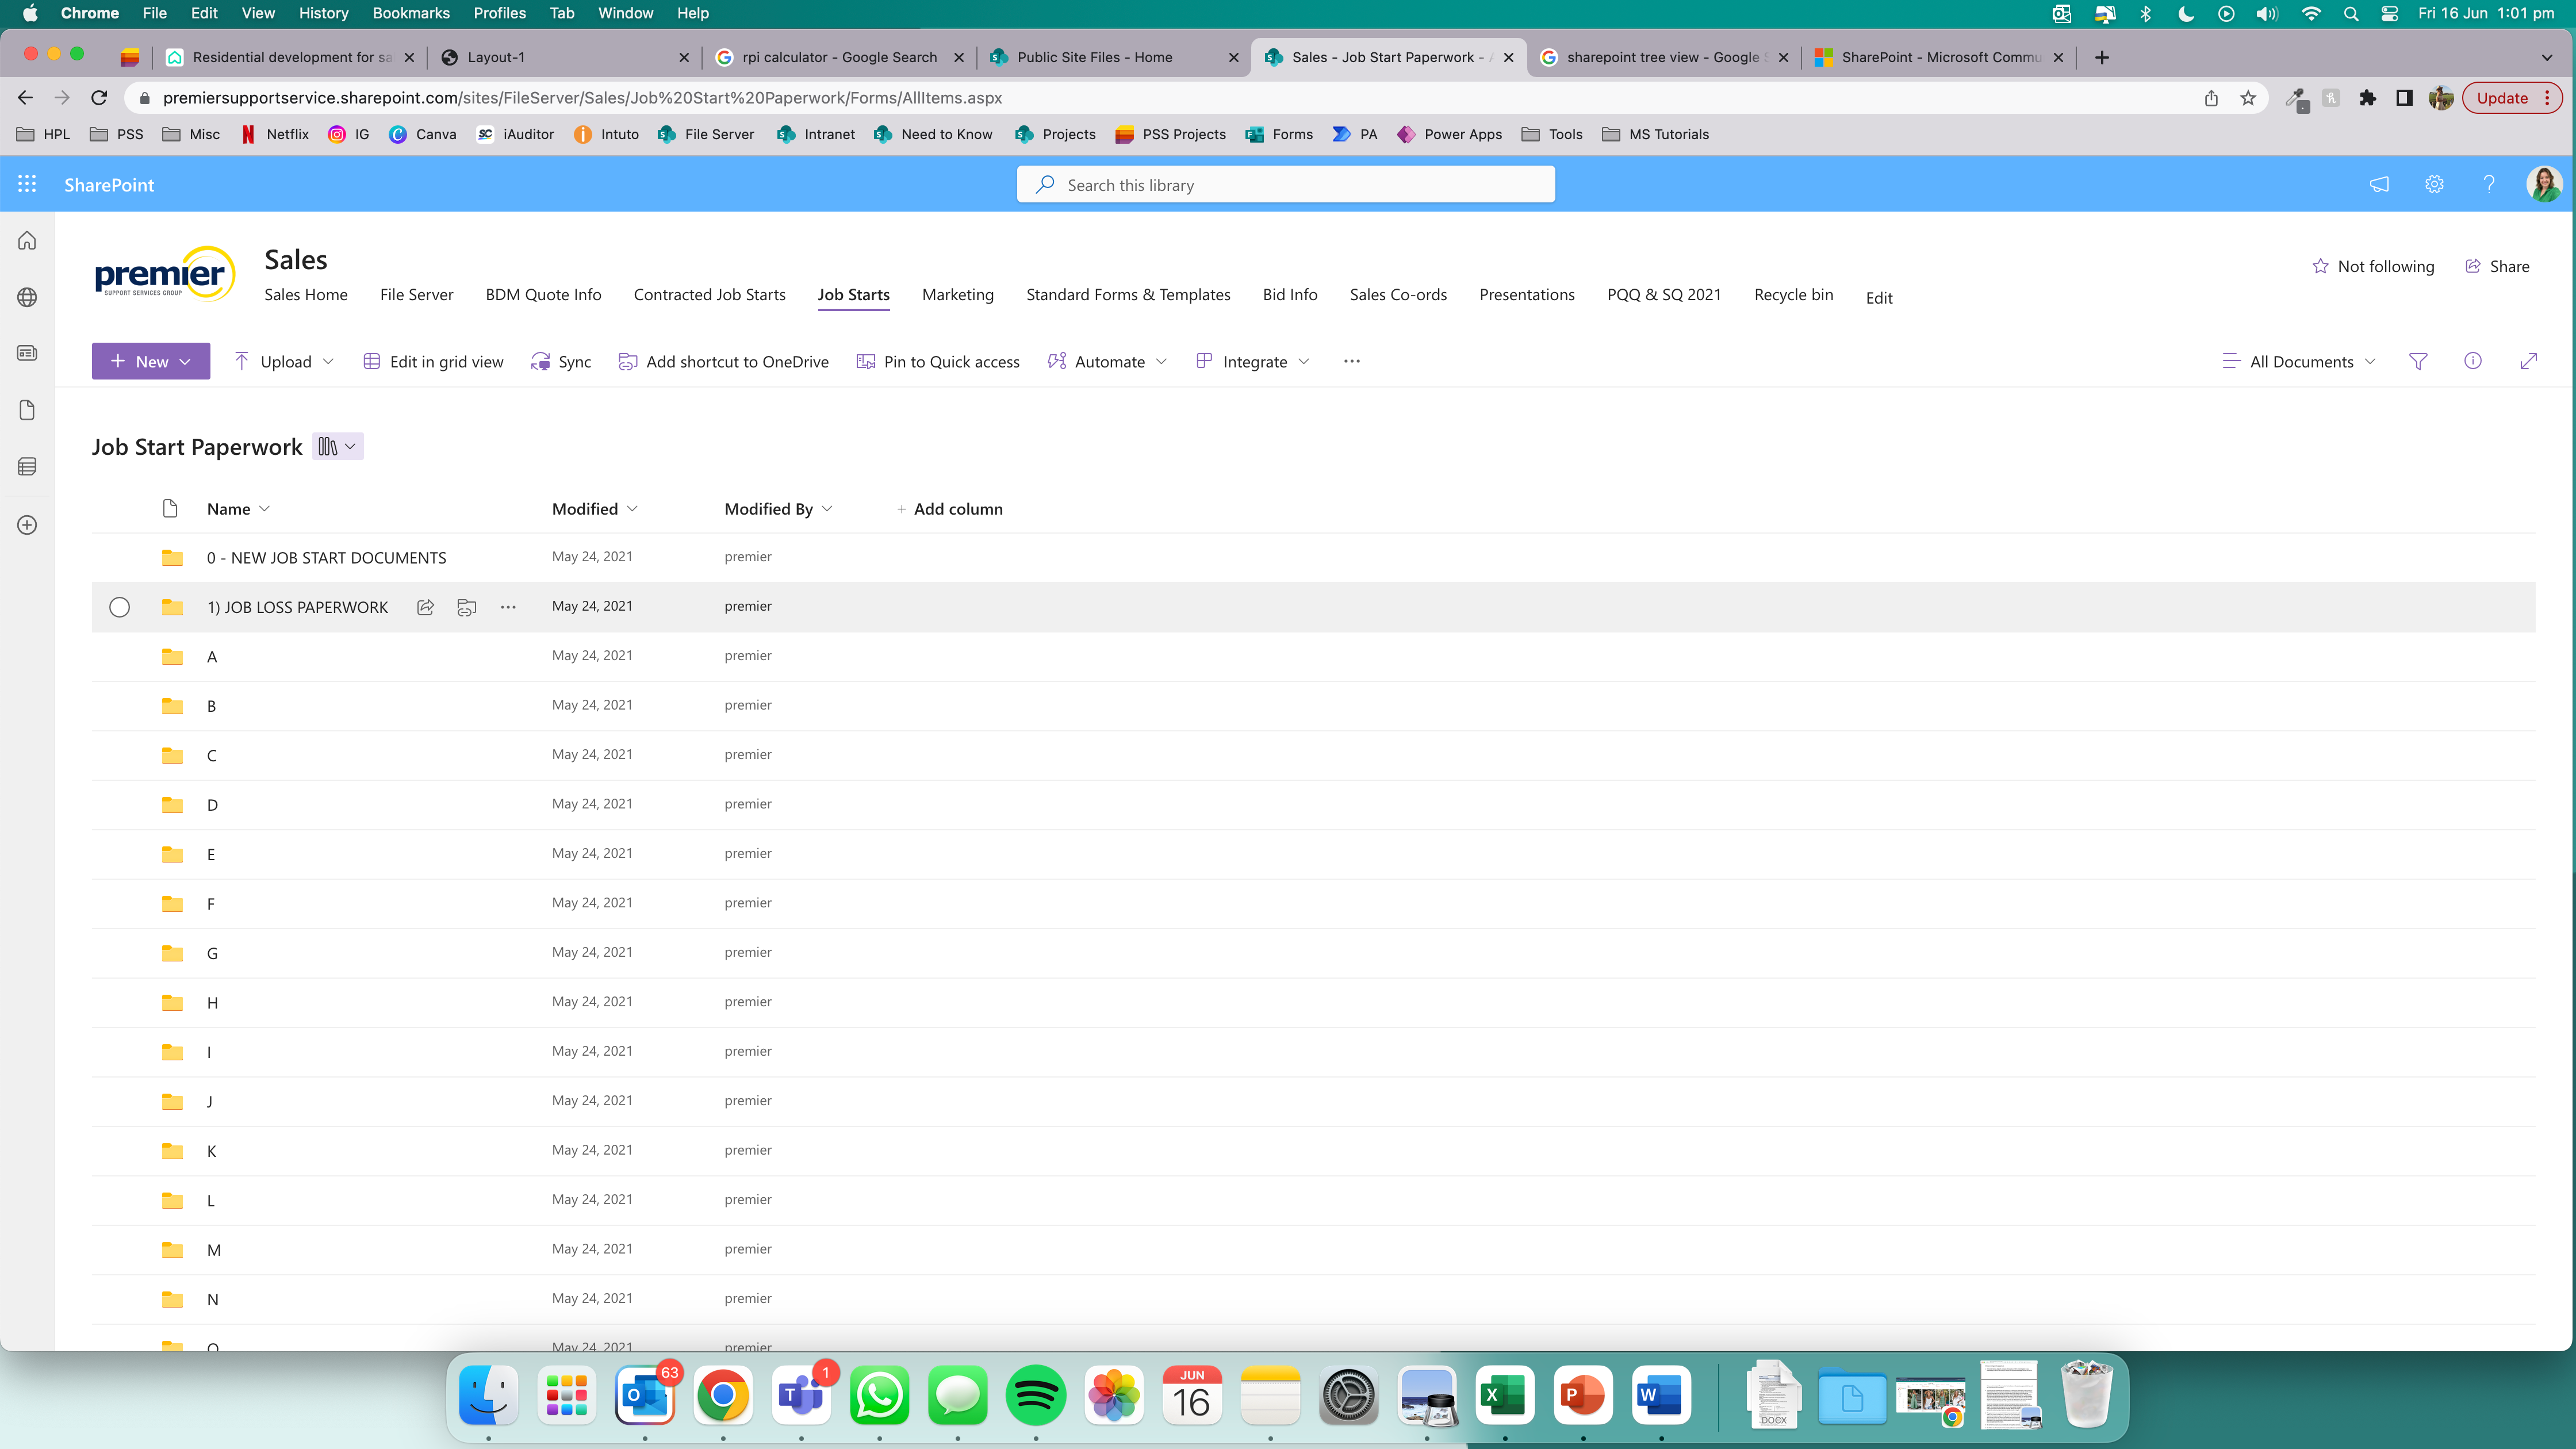Expand the Name column sort options
The height and width of the screenshot is (1449, 2576).
pyautogui.click(x=265, y=508)
